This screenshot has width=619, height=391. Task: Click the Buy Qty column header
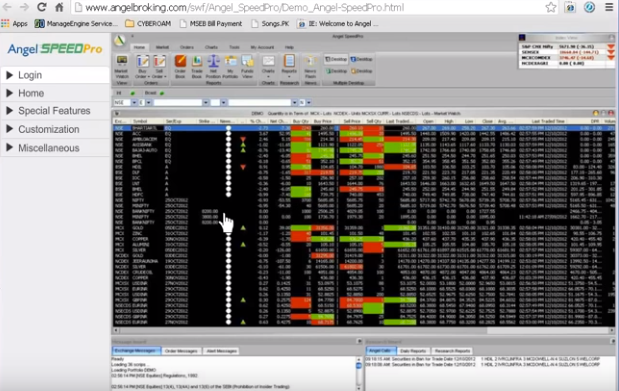point(301,121)
